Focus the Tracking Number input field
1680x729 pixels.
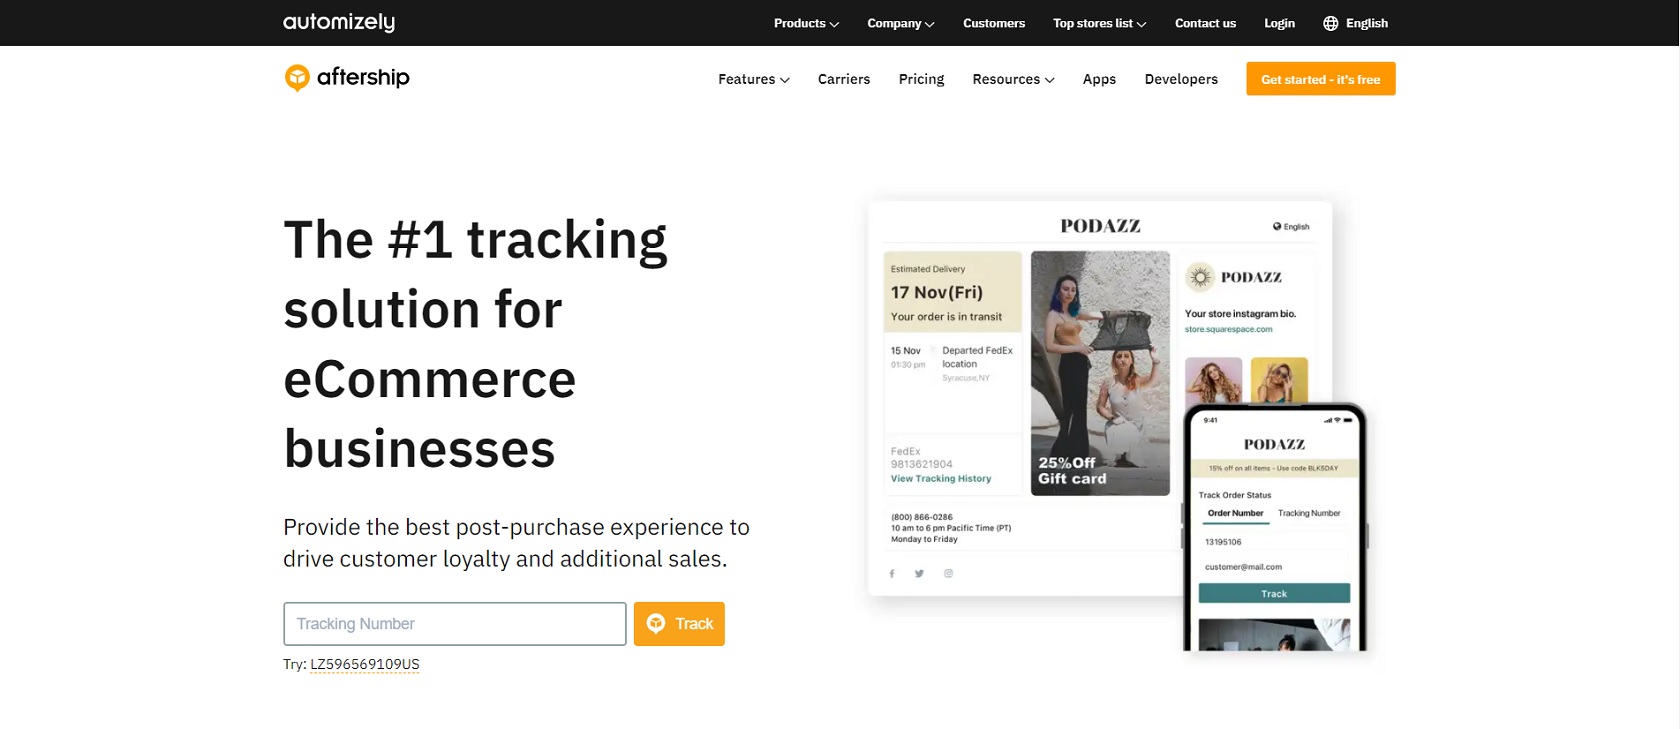point(455,624)
